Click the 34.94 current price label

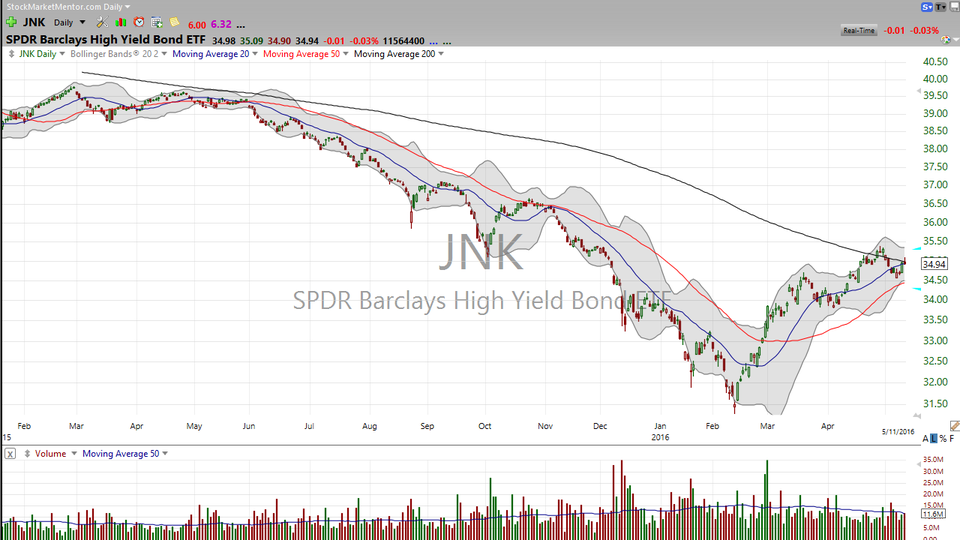[x=934, y=264]
